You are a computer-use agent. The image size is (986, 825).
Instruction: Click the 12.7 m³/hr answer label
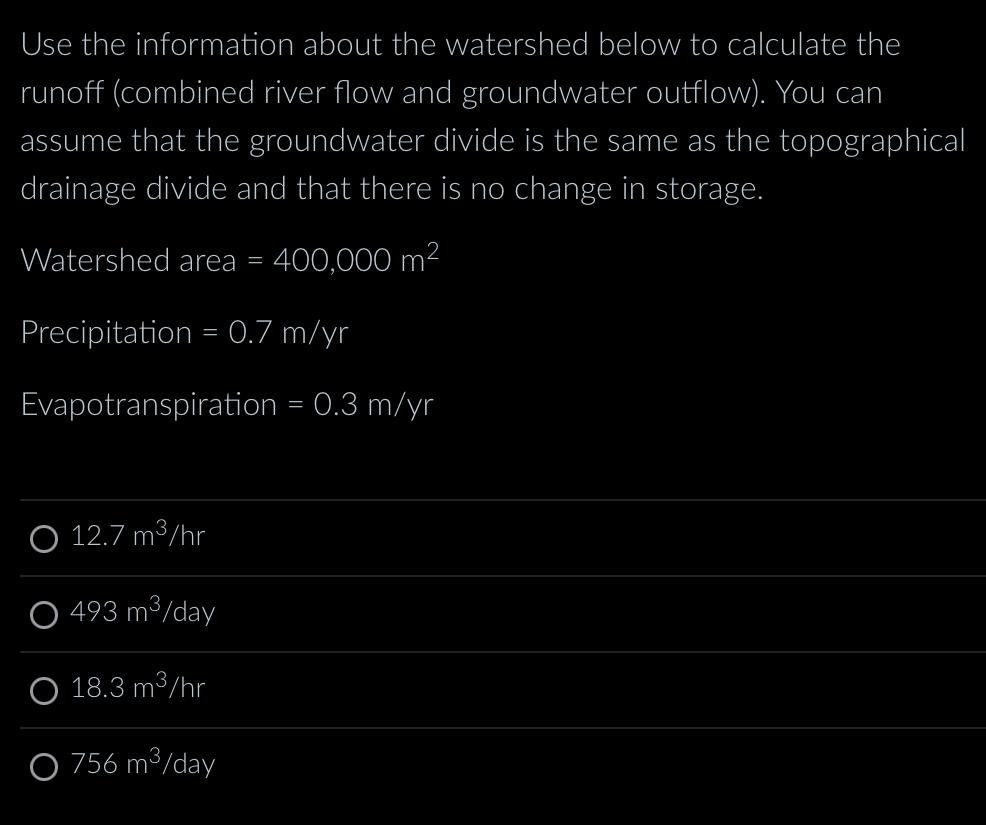coord(137,537)
